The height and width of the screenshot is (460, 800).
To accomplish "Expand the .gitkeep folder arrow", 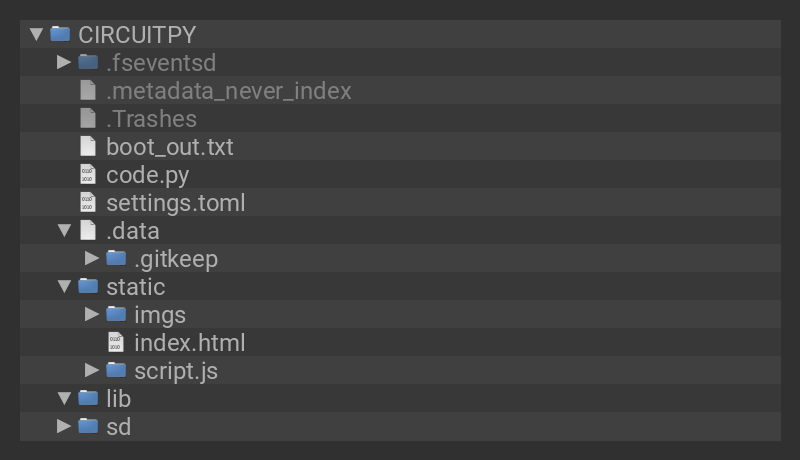I will click(92, 259).
